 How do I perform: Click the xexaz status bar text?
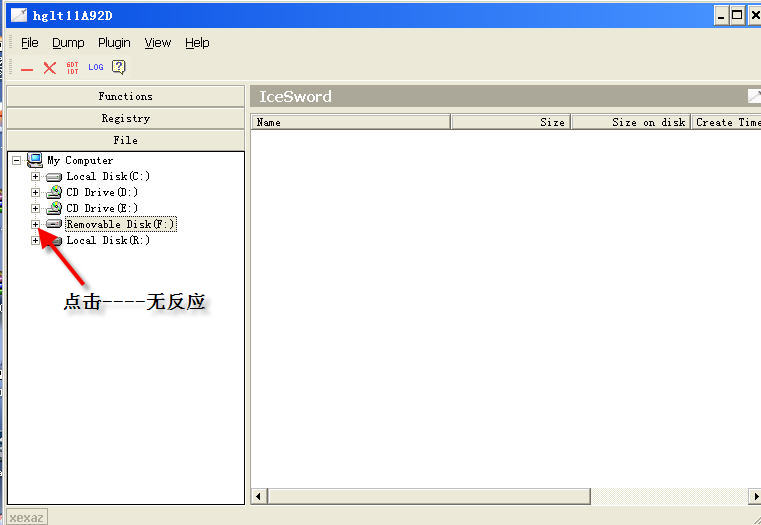click(27, 518)
